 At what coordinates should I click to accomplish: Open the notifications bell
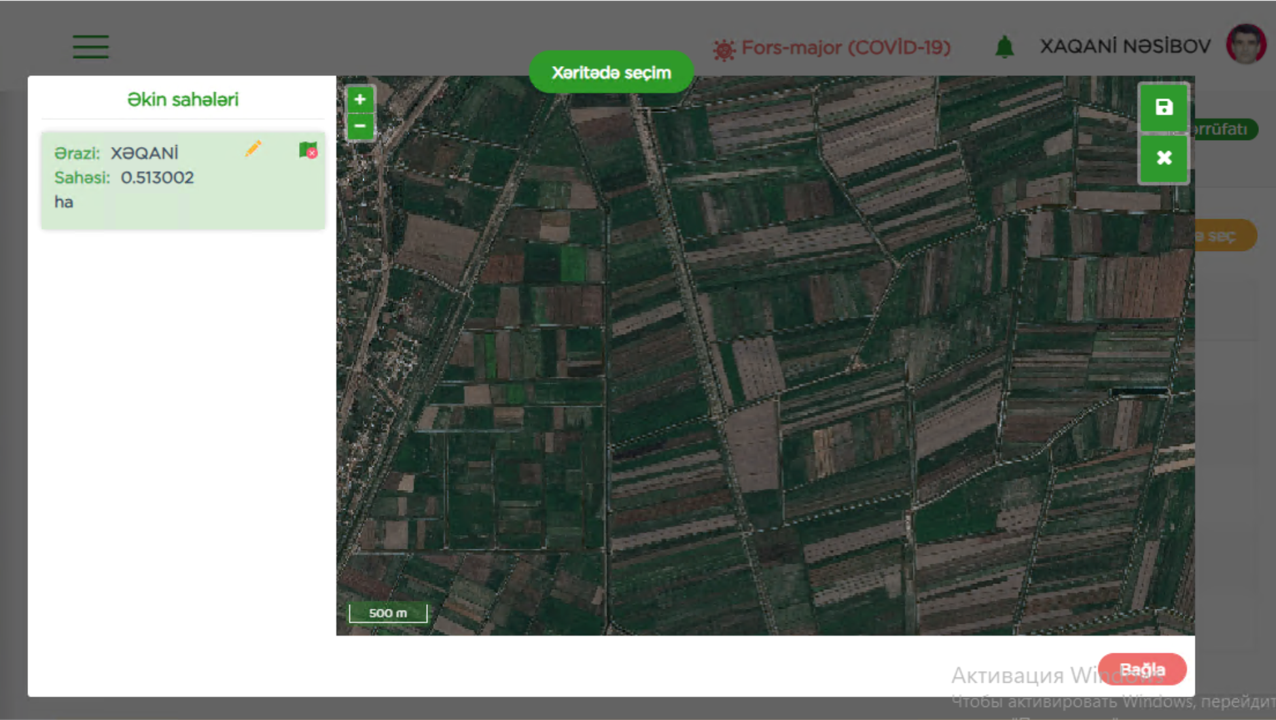tap(1004, 47)
